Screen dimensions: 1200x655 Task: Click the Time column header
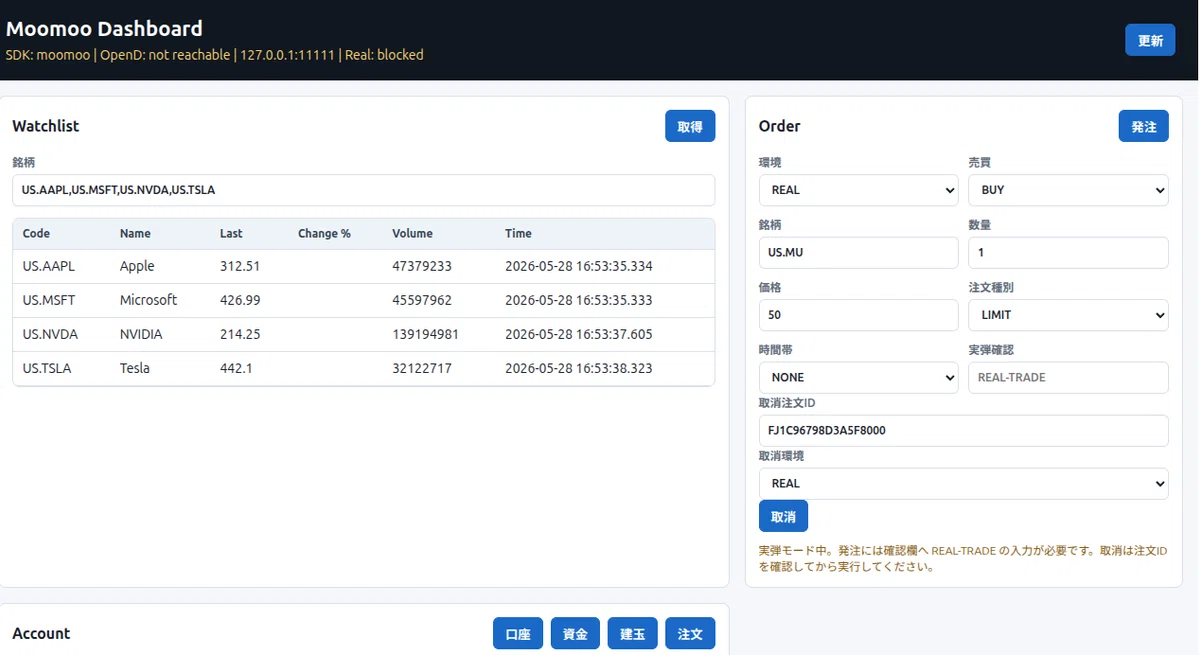[x=518, y=233]
